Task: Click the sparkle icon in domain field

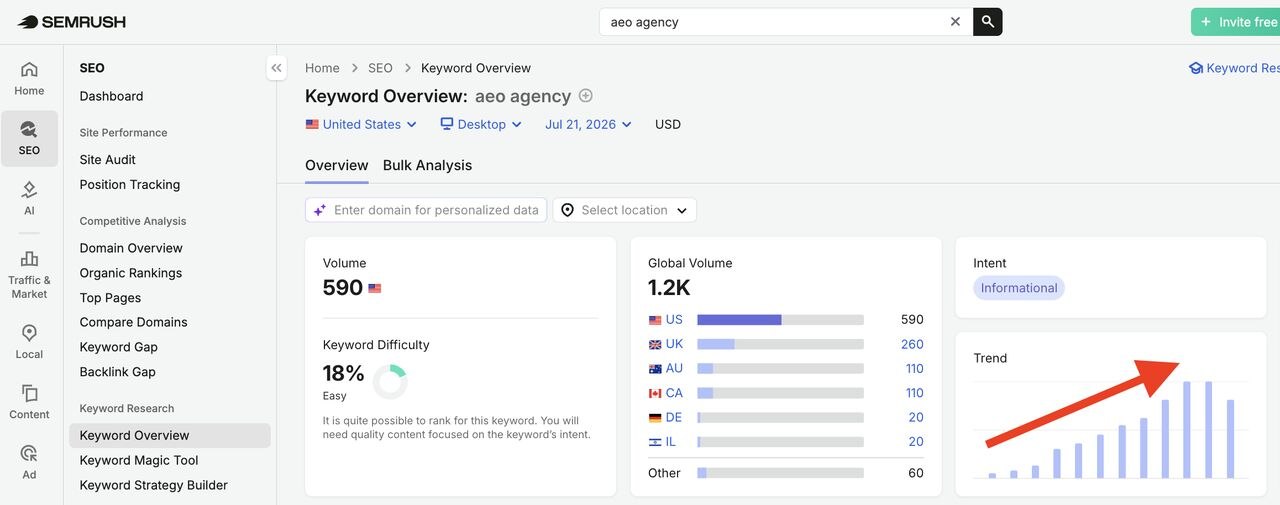Action: tap(320, 210)
